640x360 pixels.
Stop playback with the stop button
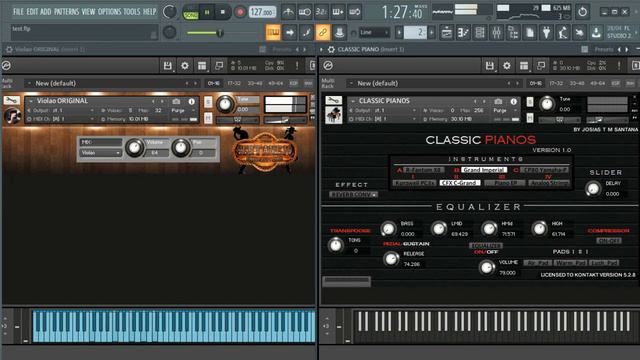click(x=222, y=12)
